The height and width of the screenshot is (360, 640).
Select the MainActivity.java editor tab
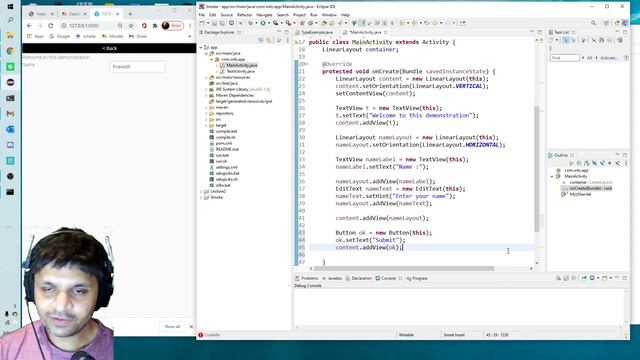click(x=365, y=32)
